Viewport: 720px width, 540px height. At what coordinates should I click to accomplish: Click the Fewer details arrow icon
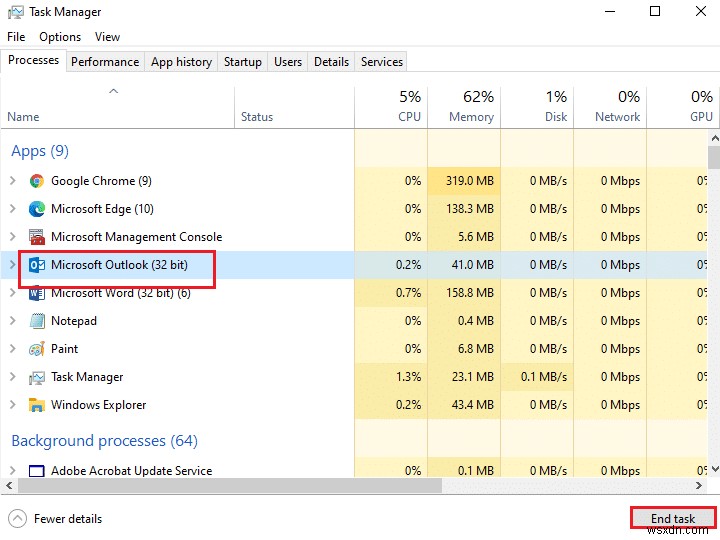click(x=17, y=519)
